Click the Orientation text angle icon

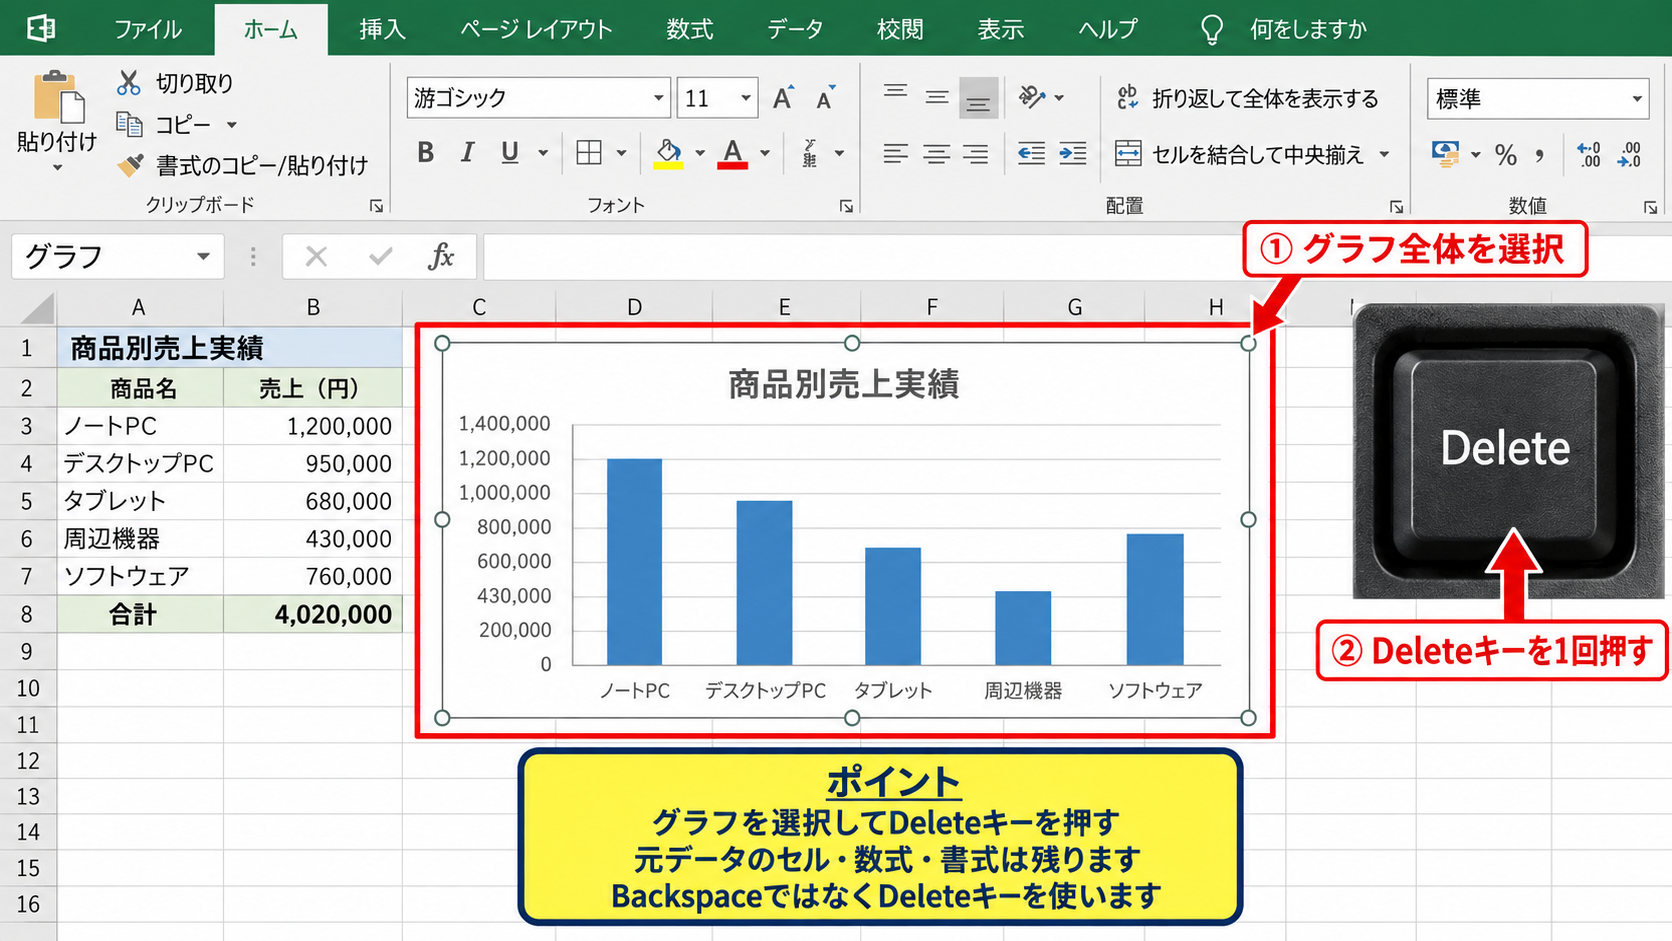1032,97
